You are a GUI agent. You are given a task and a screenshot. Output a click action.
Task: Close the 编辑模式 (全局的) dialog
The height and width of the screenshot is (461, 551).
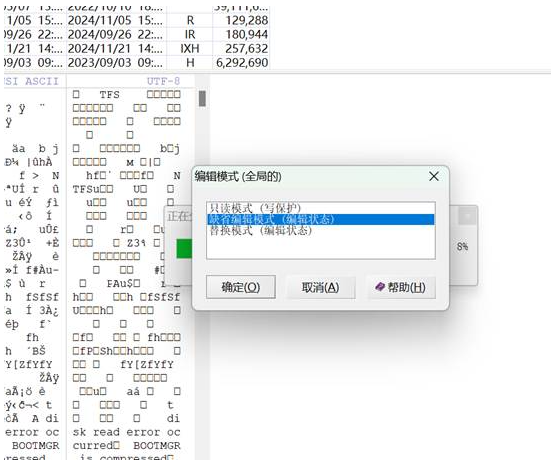click(x=434, y=176)
